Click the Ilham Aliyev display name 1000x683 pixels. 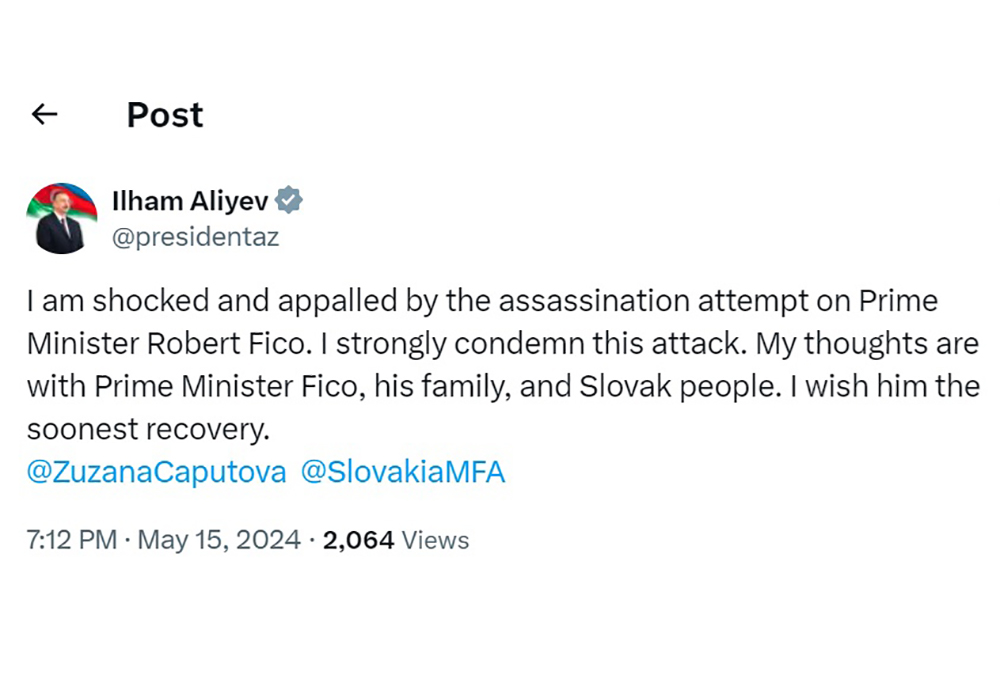click(x=191, y=201)
